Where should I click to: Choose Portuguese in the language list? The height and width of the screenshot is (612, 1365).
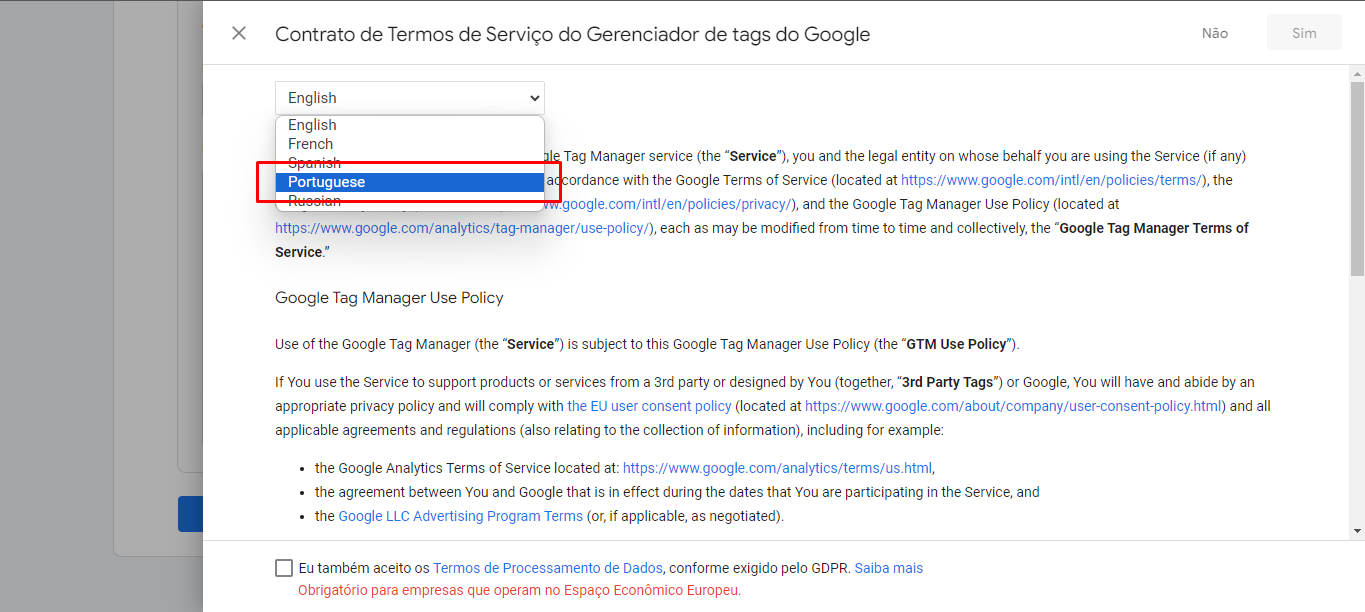(x=326, y=182)
